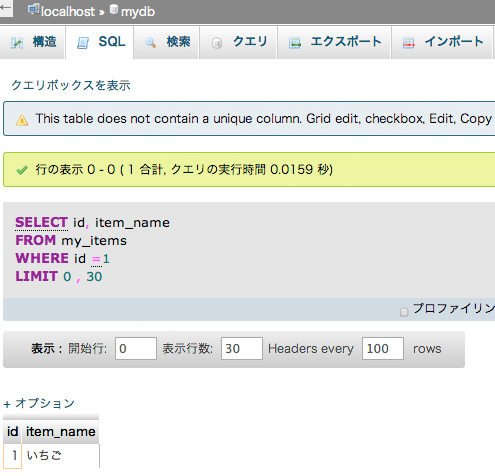Switch to the 構造 tab
The height and width of the screenshot is (476, 495).
click(32, 42)
